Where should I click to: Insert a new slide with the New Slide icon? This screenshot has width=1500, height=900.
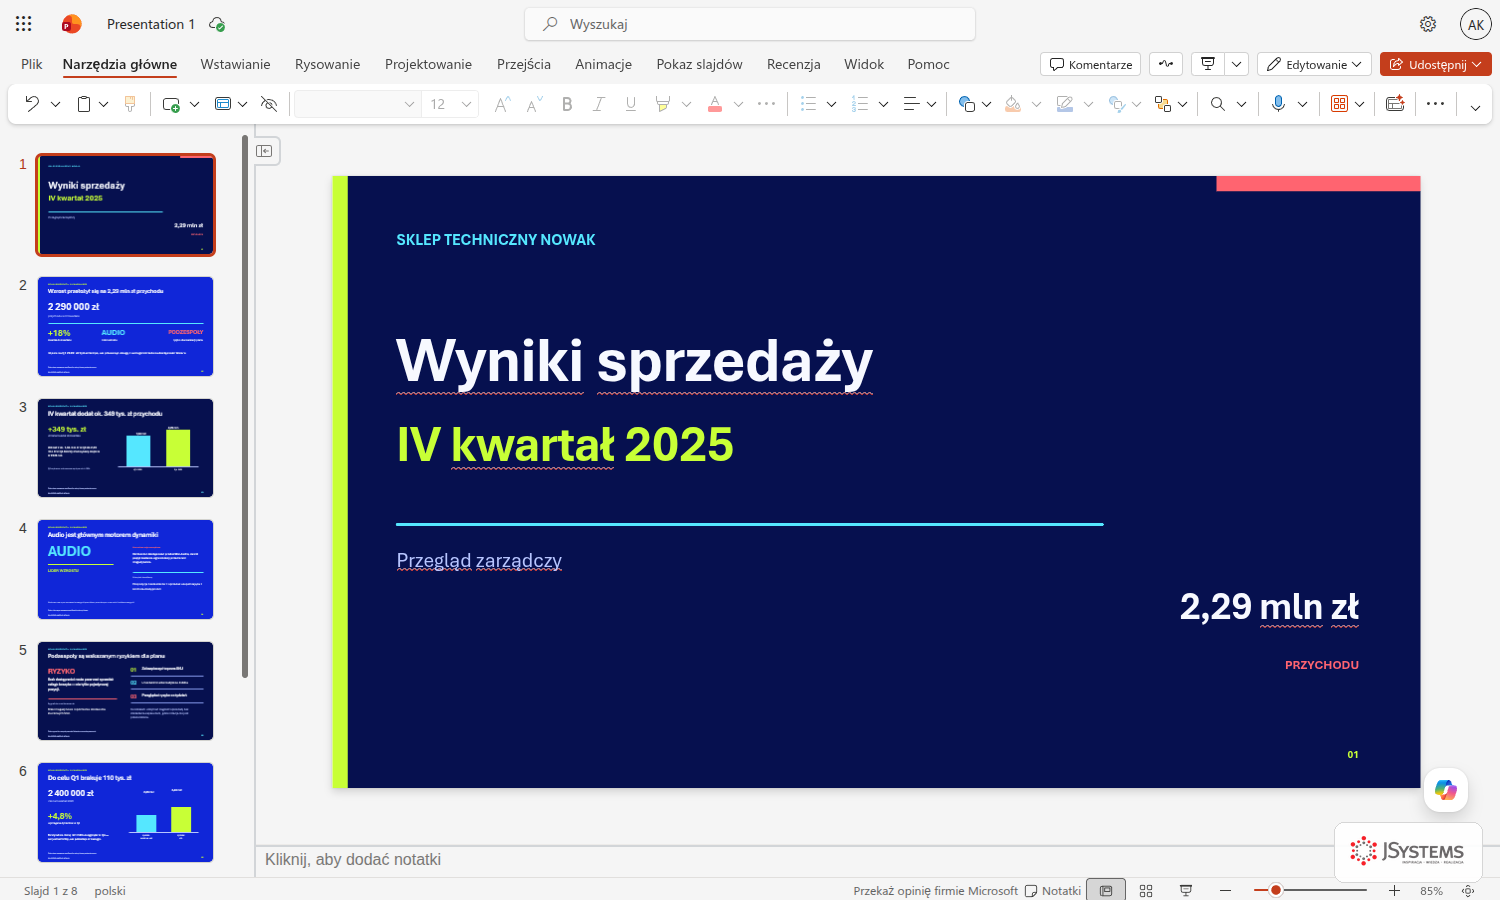[x=171, y=104]
